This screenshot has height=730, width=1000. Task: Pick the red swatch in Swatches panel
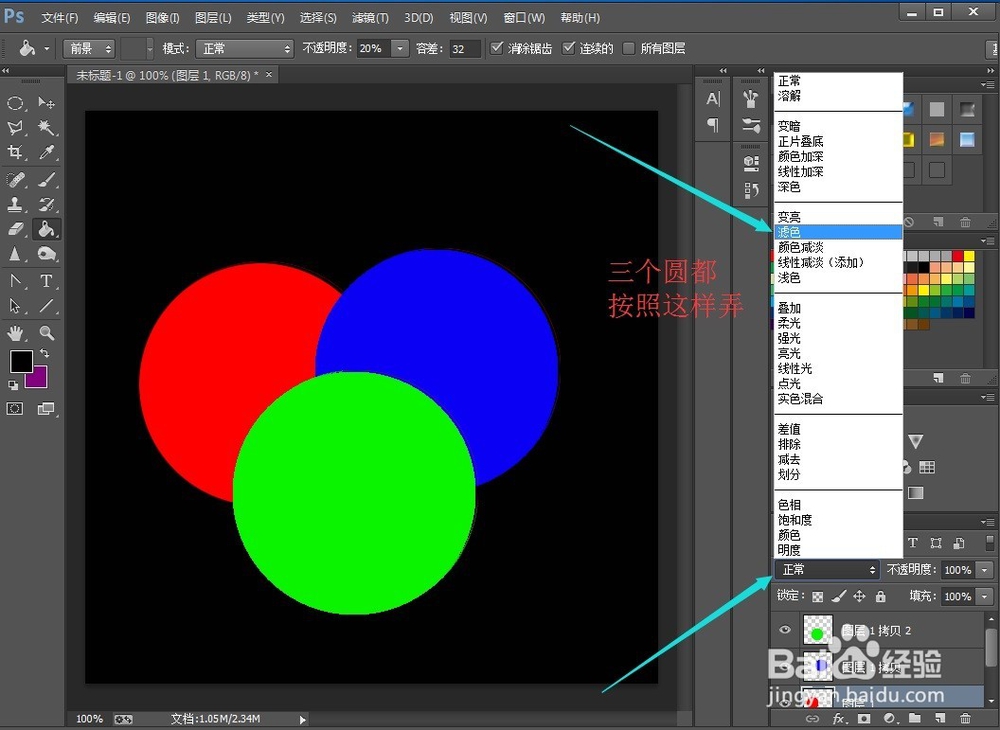(957, 256)
